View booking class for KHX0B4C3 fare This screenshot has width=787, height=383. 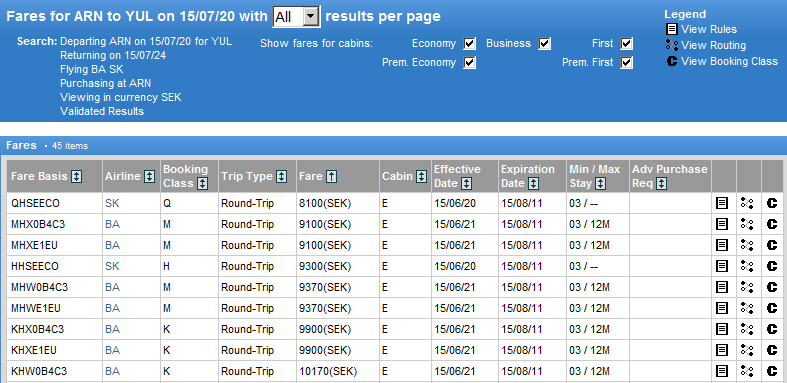pyautogui.click(x=772, y=329)
